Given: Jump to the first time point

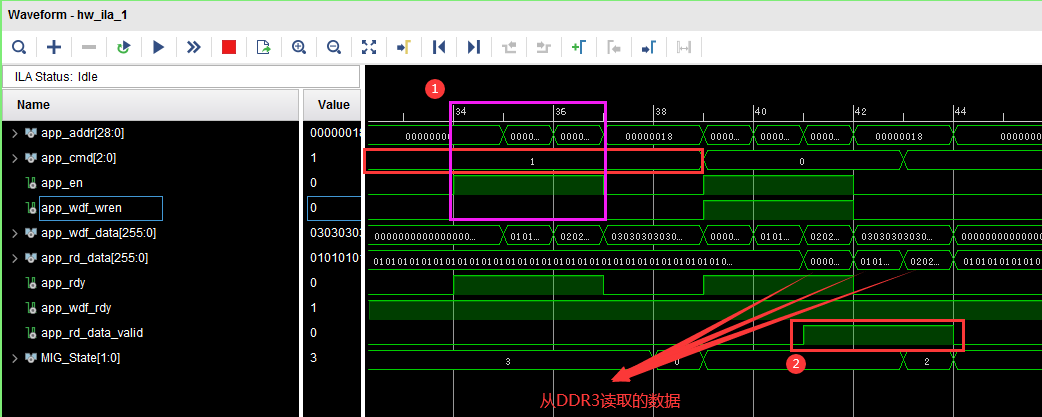Looking at the screenshot, I should (x=439, y=47).
